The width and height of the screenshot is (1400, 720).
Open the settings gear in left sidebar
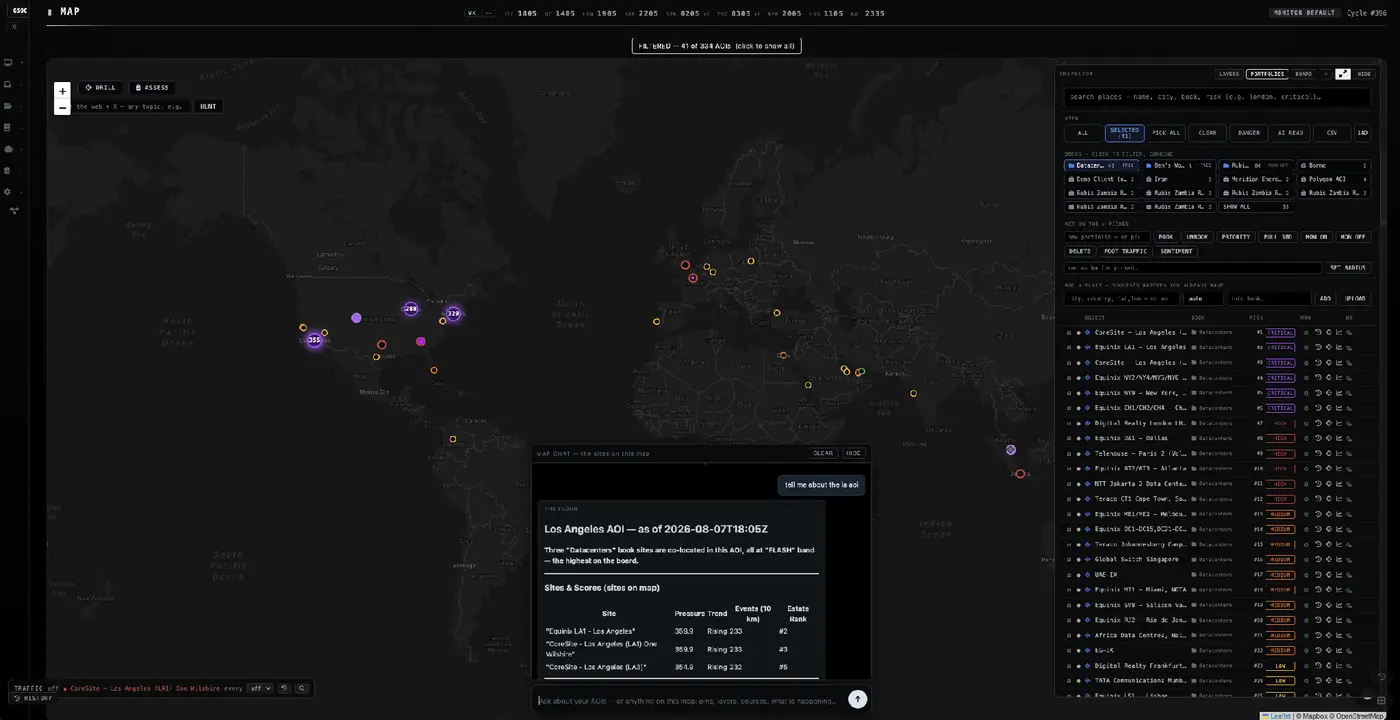coord(8,192)
